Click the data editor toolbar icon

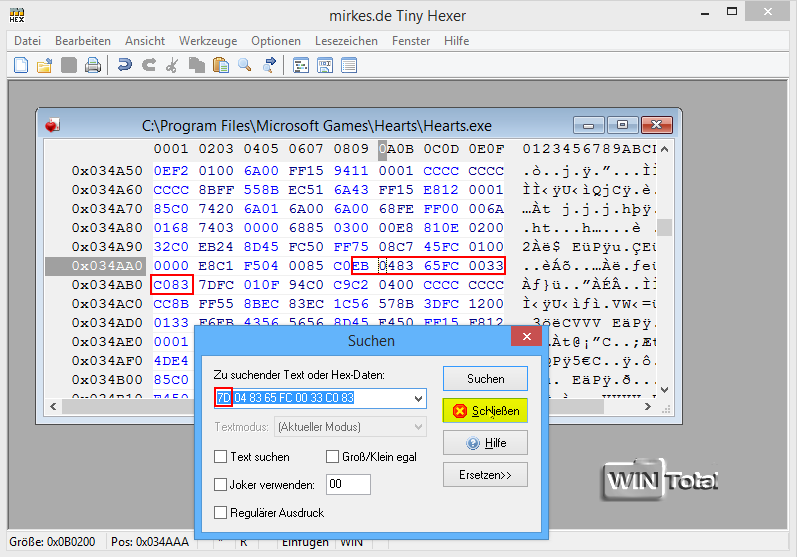click(x=325, y=65)
